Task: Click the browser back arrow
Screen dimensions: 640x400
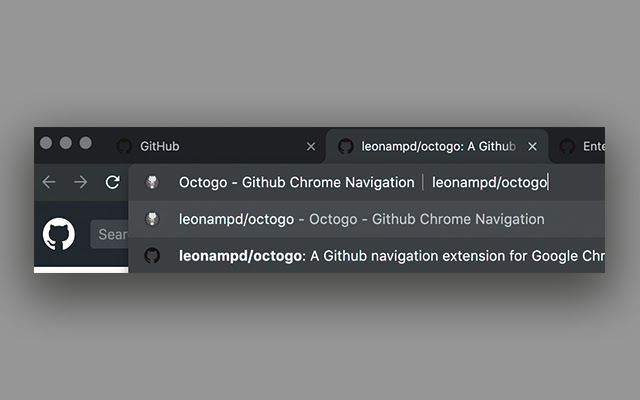Action: 49,182
